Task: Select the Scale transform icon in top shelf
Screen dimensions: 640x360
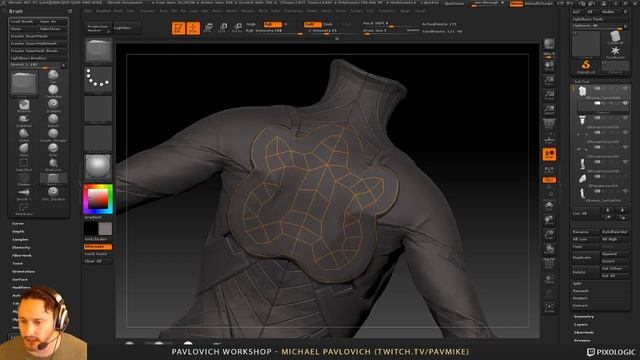Action: 222,28
